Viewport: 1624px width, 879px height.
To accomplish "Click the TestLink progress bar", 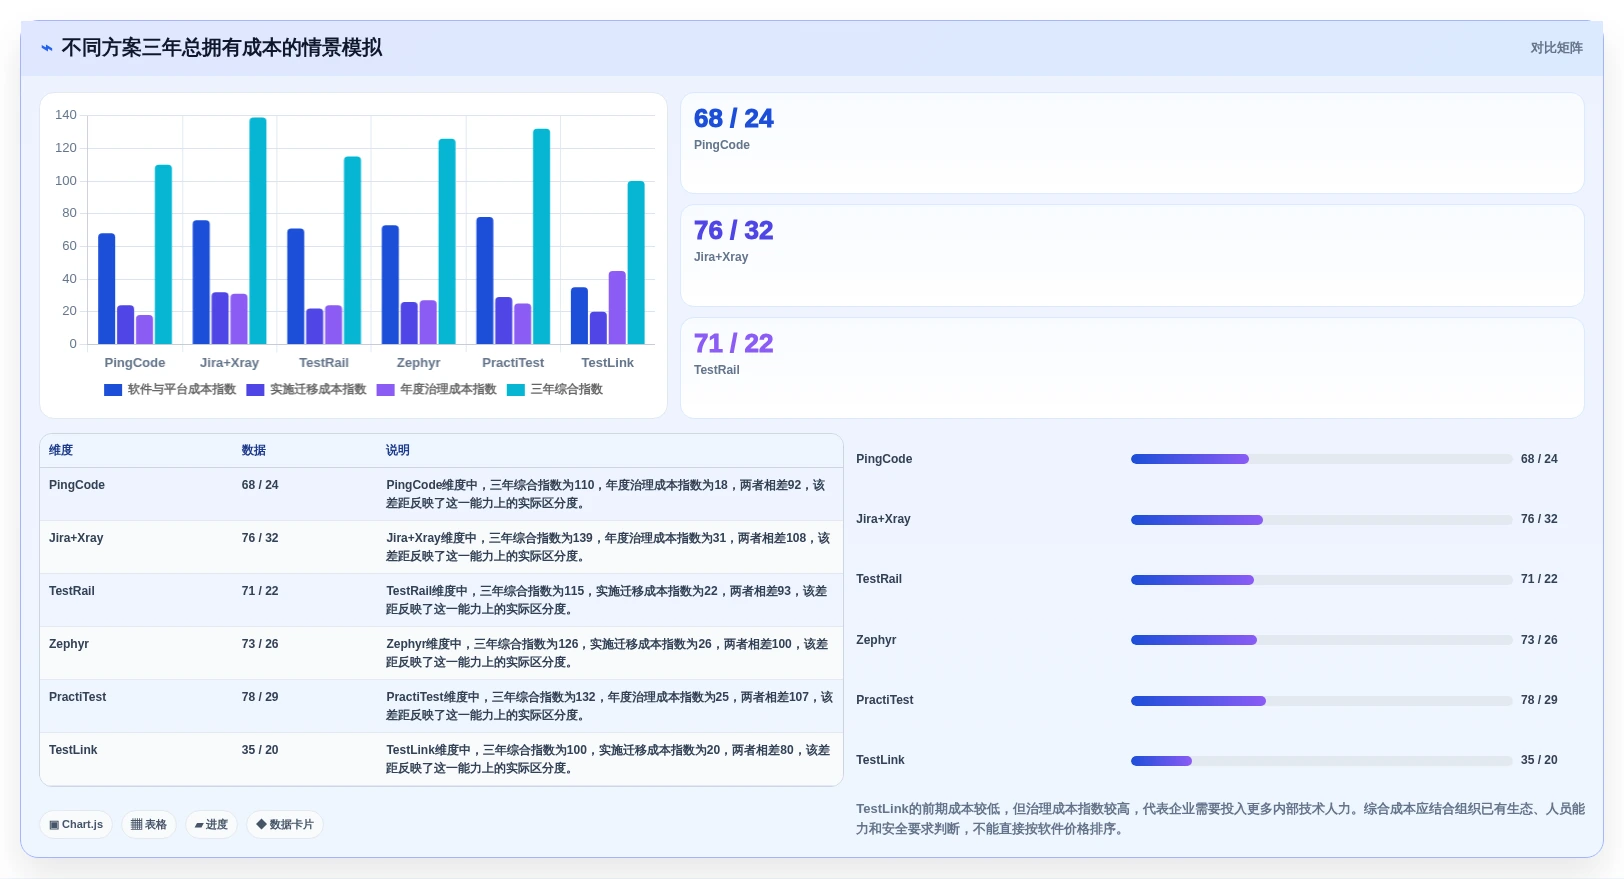I will pyautogui.click(x=1321, y=761).
